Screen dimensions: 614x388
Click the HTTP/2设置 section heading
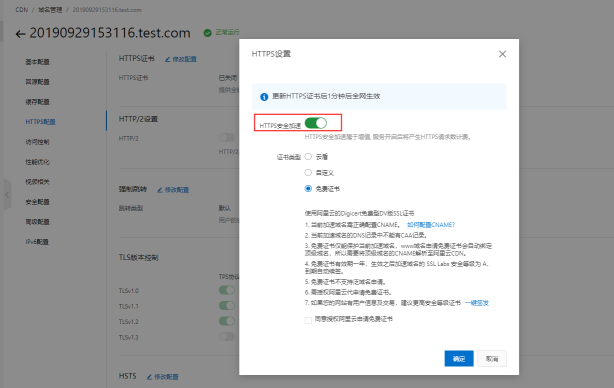tap(138, 119)
